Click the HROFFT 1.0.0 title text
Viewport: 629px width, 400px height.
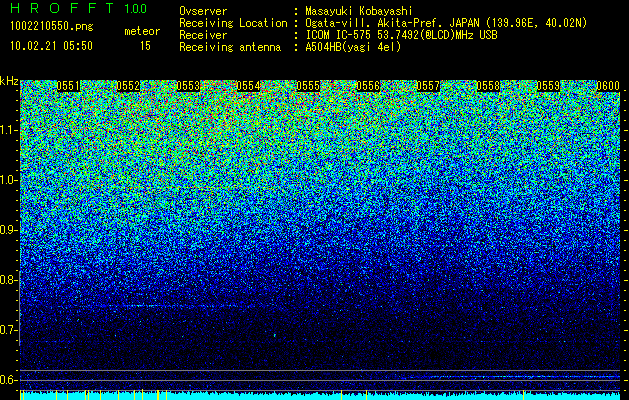tap(78, 8)
